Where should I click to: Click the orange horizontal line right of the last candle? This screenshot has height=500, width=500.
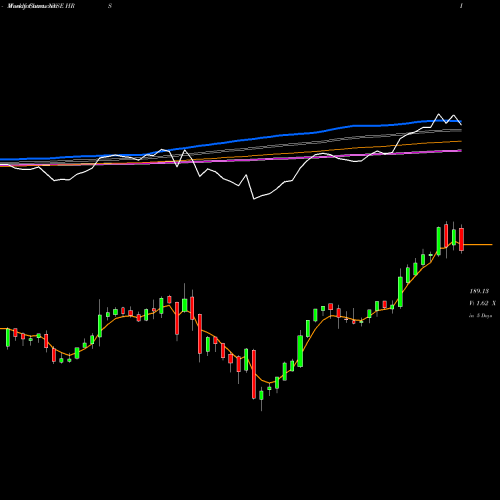[478, 245]
